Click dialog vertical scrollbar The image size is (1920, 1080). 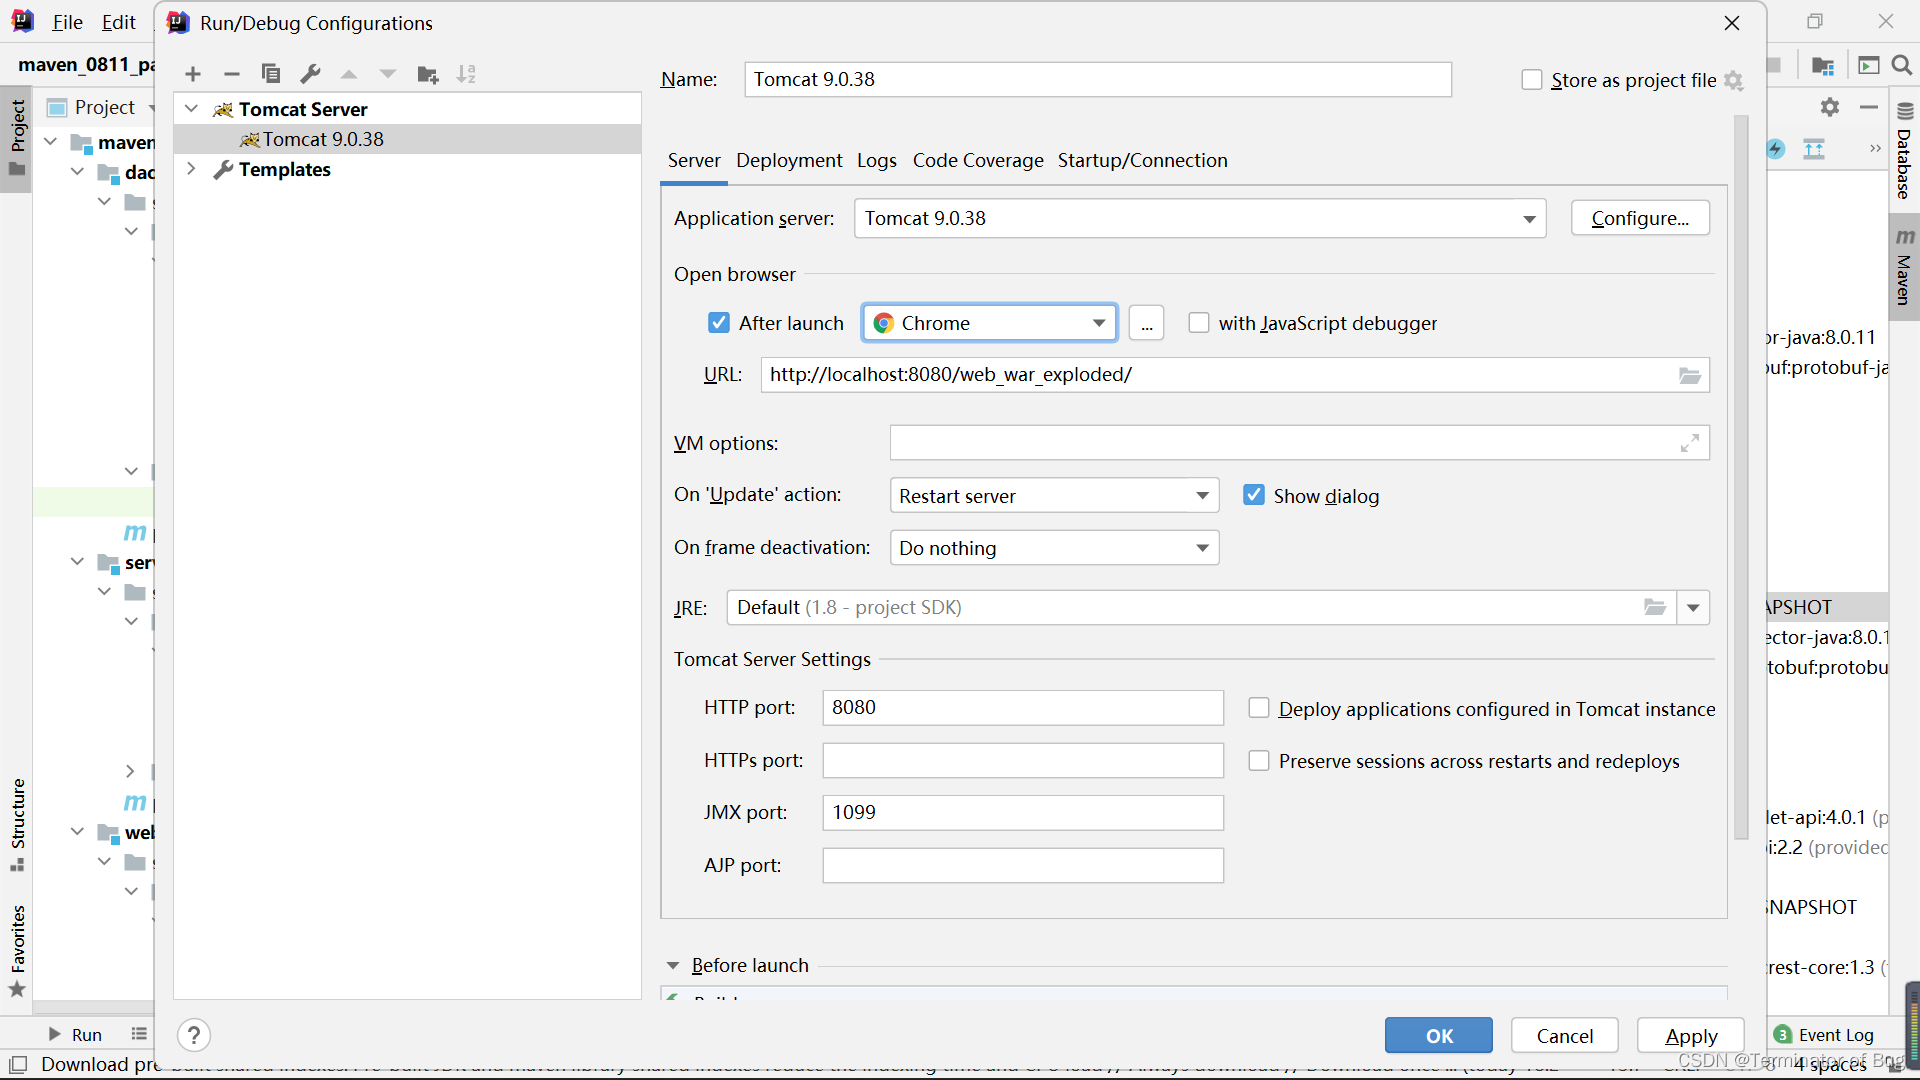(1741, 478)
